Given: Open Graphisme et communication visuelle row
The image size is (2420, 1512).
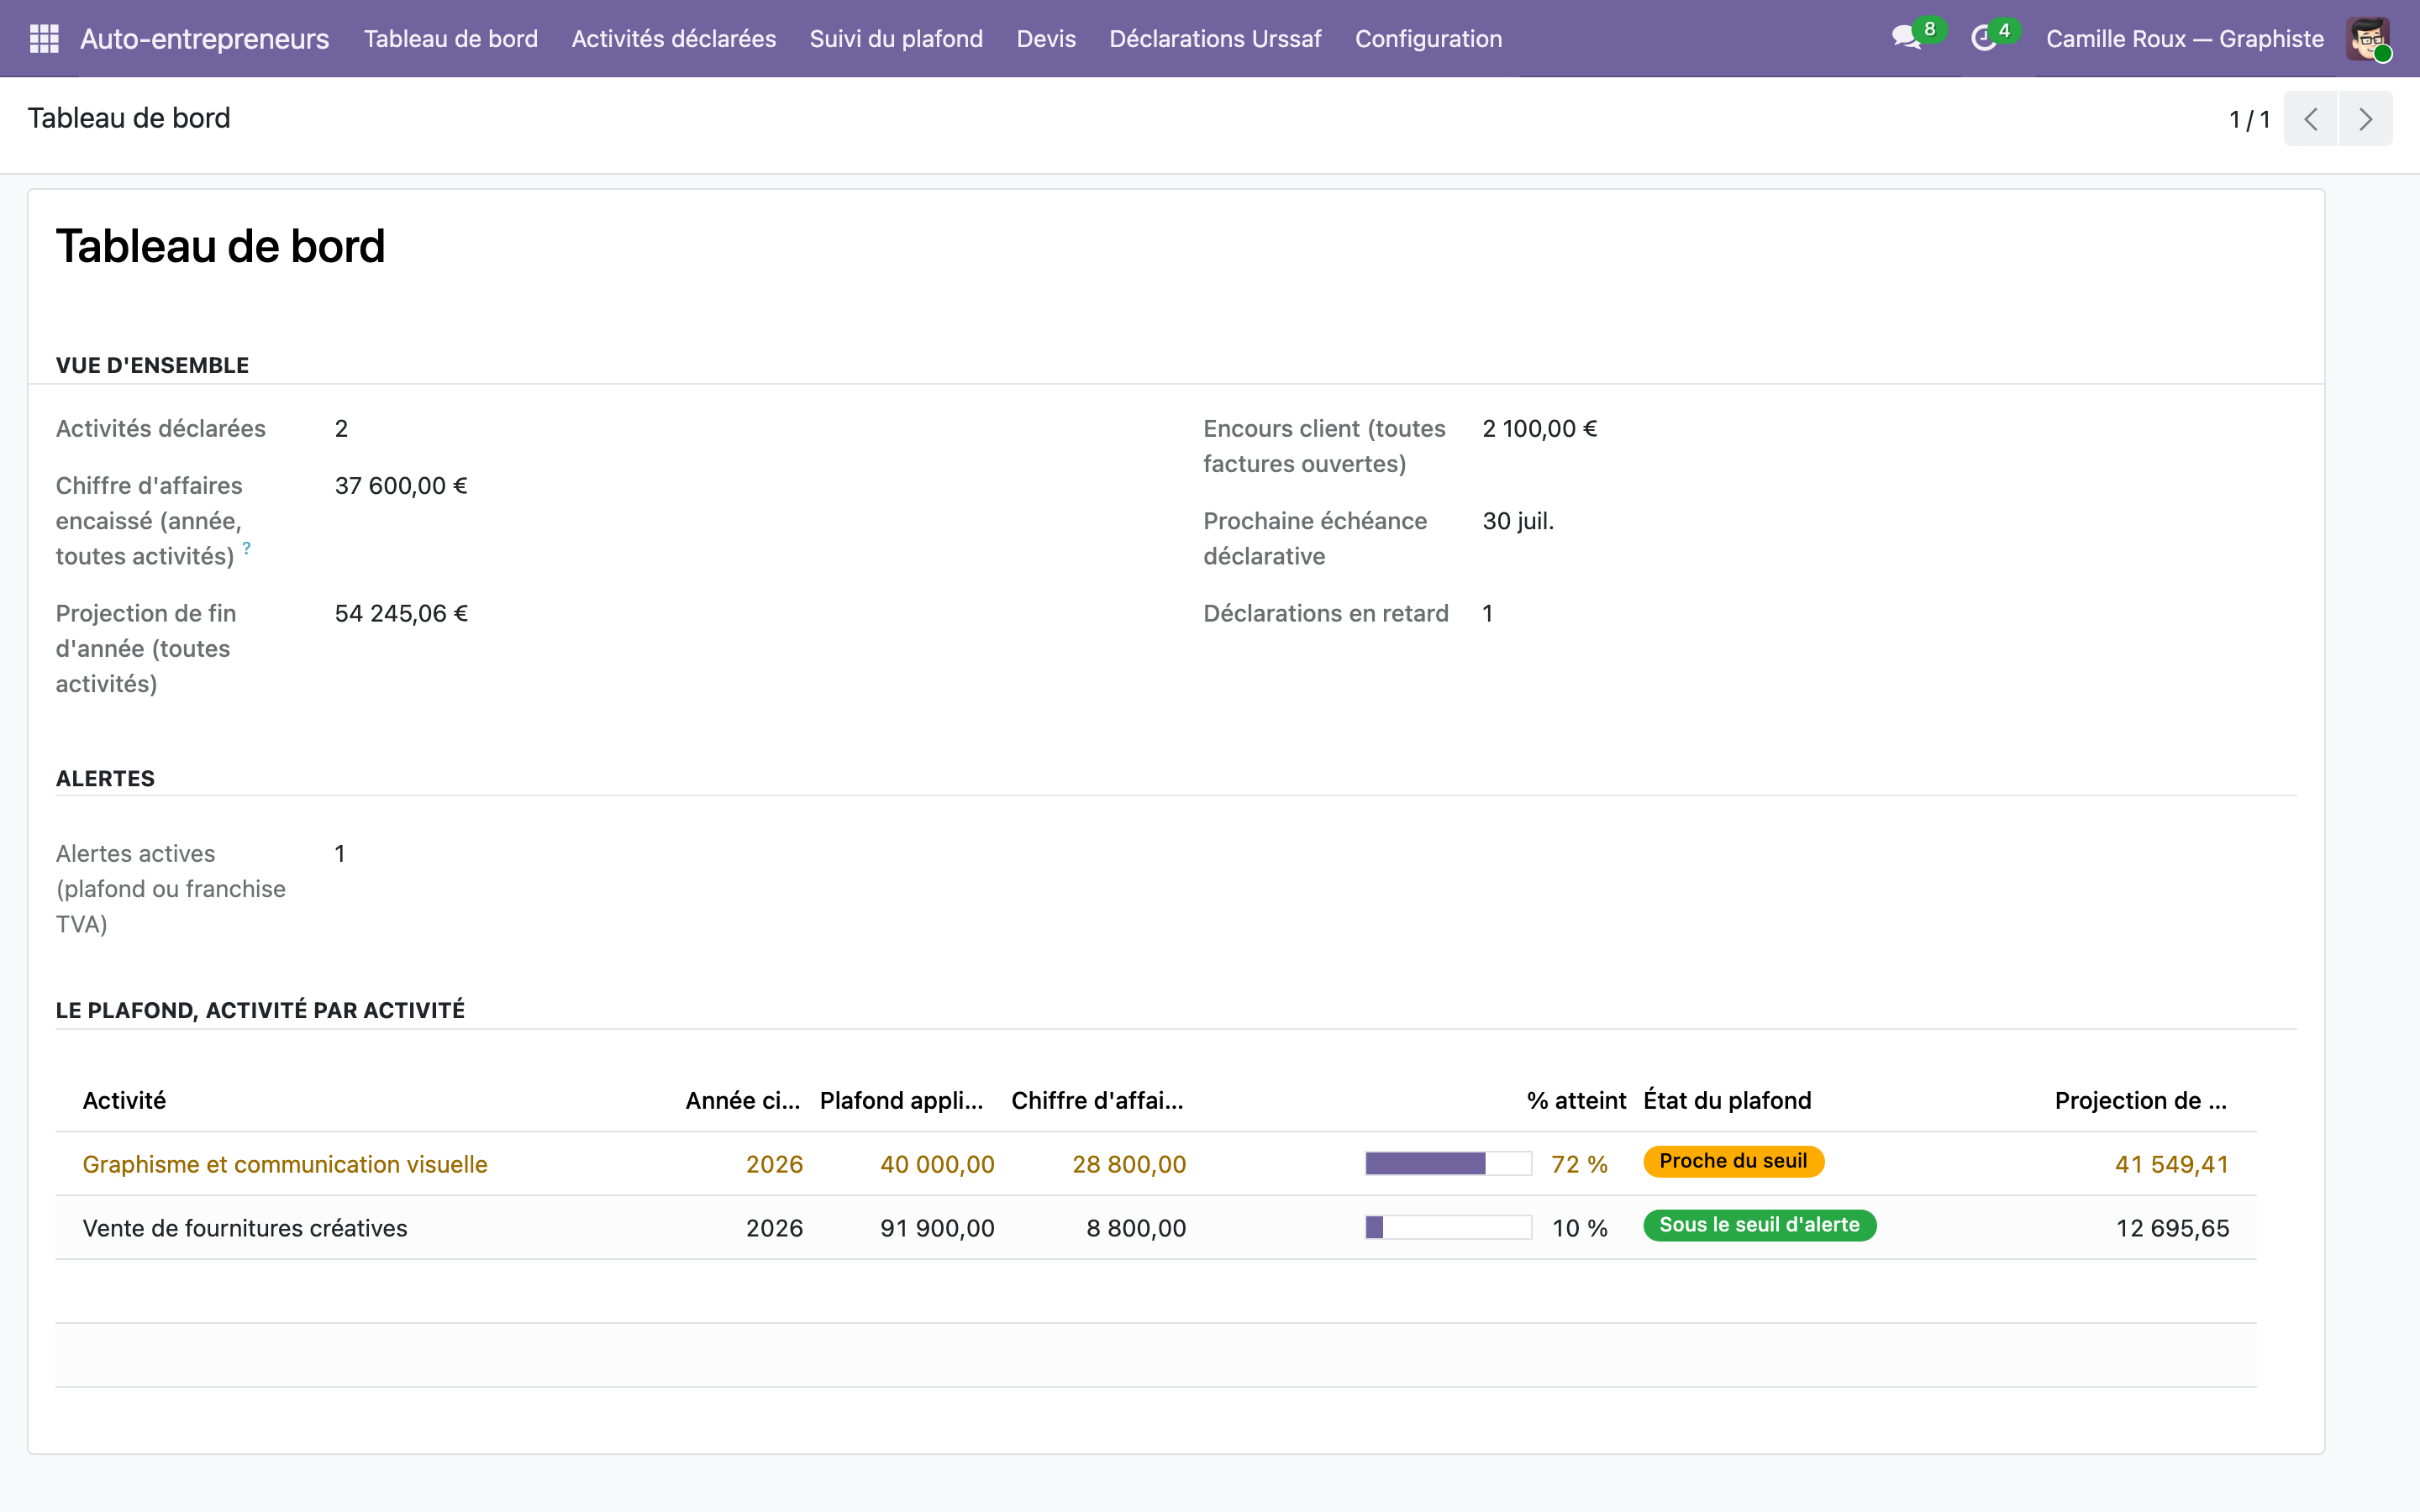Looking at the screenshot, I should click(x=1156, y=1164).
